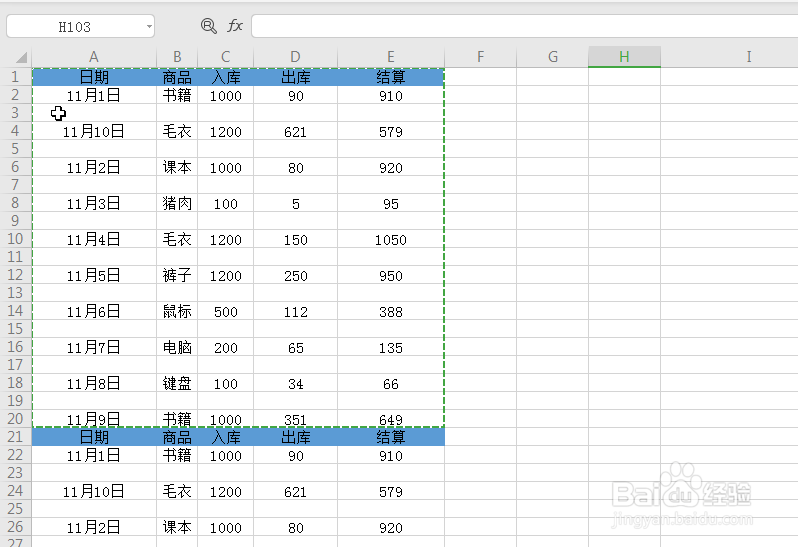Click header cell 结算 in row 21
The width and height of the screenshot is (798, 547).
pyautogui.click(x=391, y=437)
